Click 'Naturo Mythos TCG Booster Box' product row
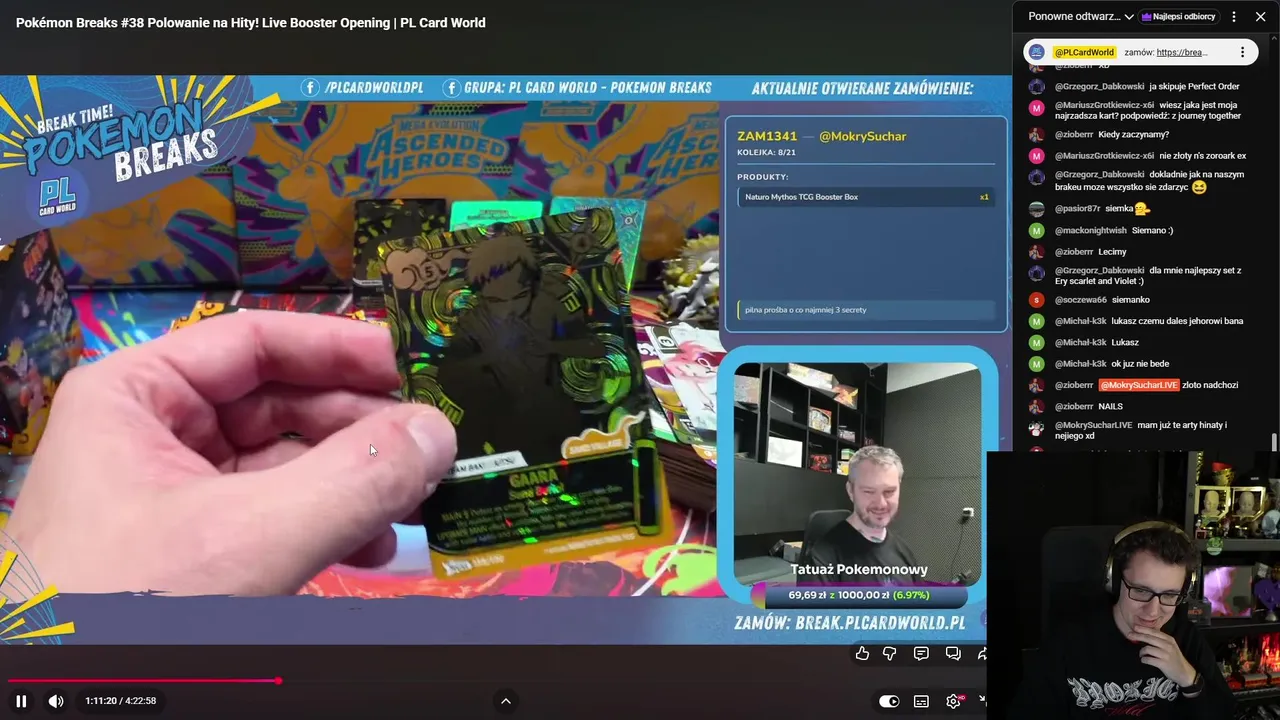 866,197
